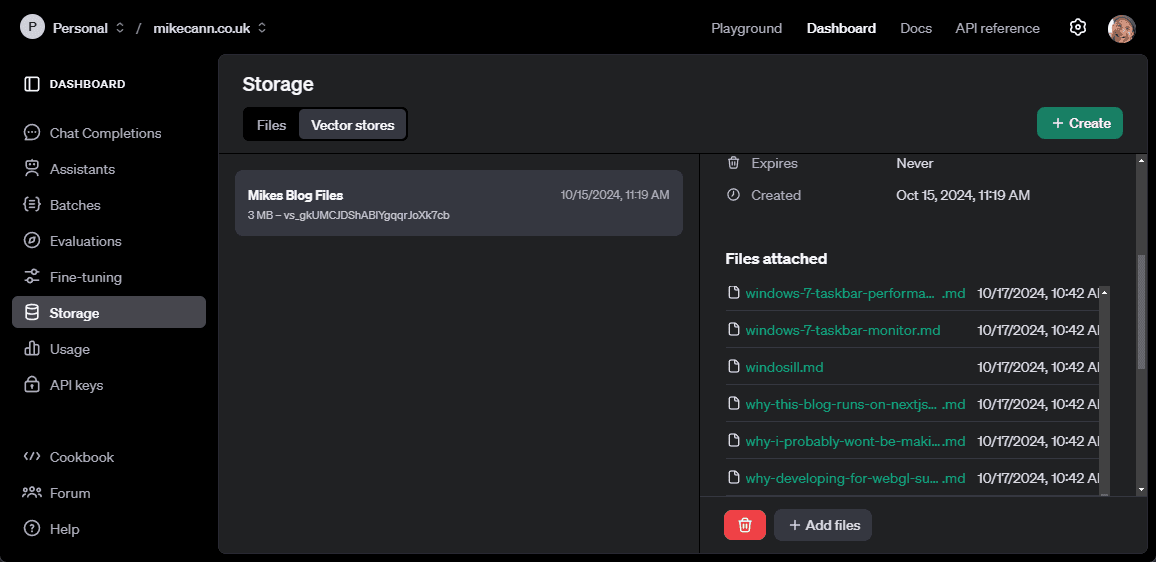The width and height of the screenshot is (1156, 562).
Task: Click the green Create button
Action: pos(1079,123)
